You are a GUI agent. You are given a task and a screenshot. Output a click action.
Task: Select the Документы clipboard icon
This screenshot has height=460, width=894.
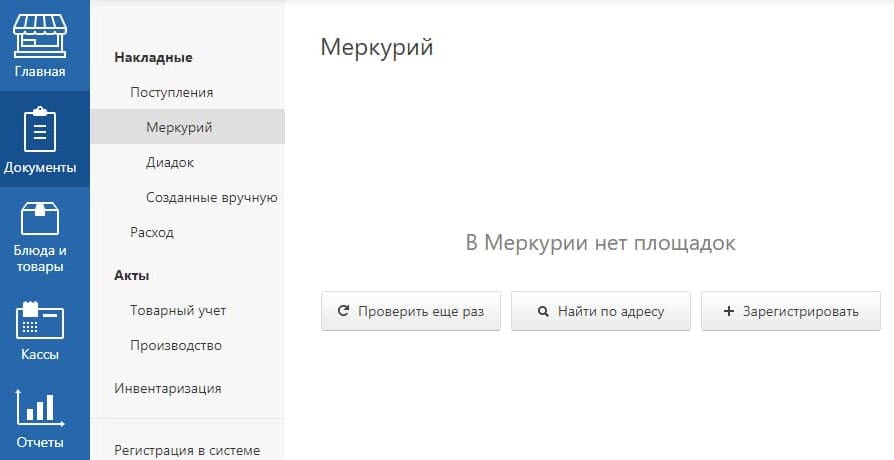point(39,129)
